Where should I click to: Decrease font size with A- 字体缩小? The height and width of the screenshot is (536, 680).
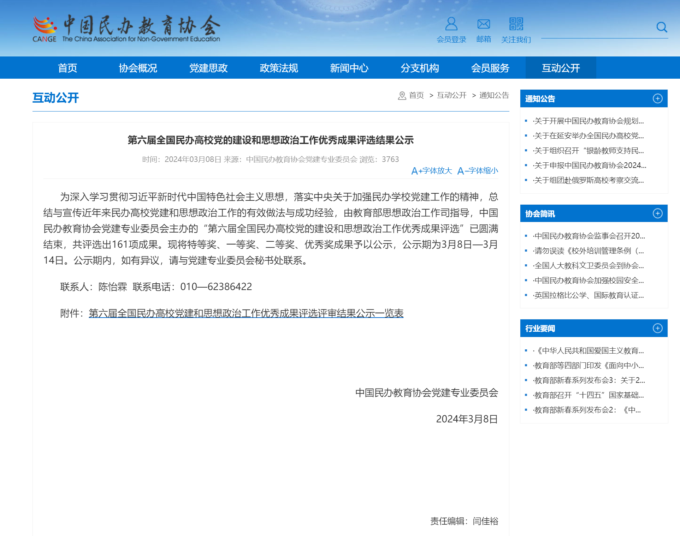(x=477, y=171)
